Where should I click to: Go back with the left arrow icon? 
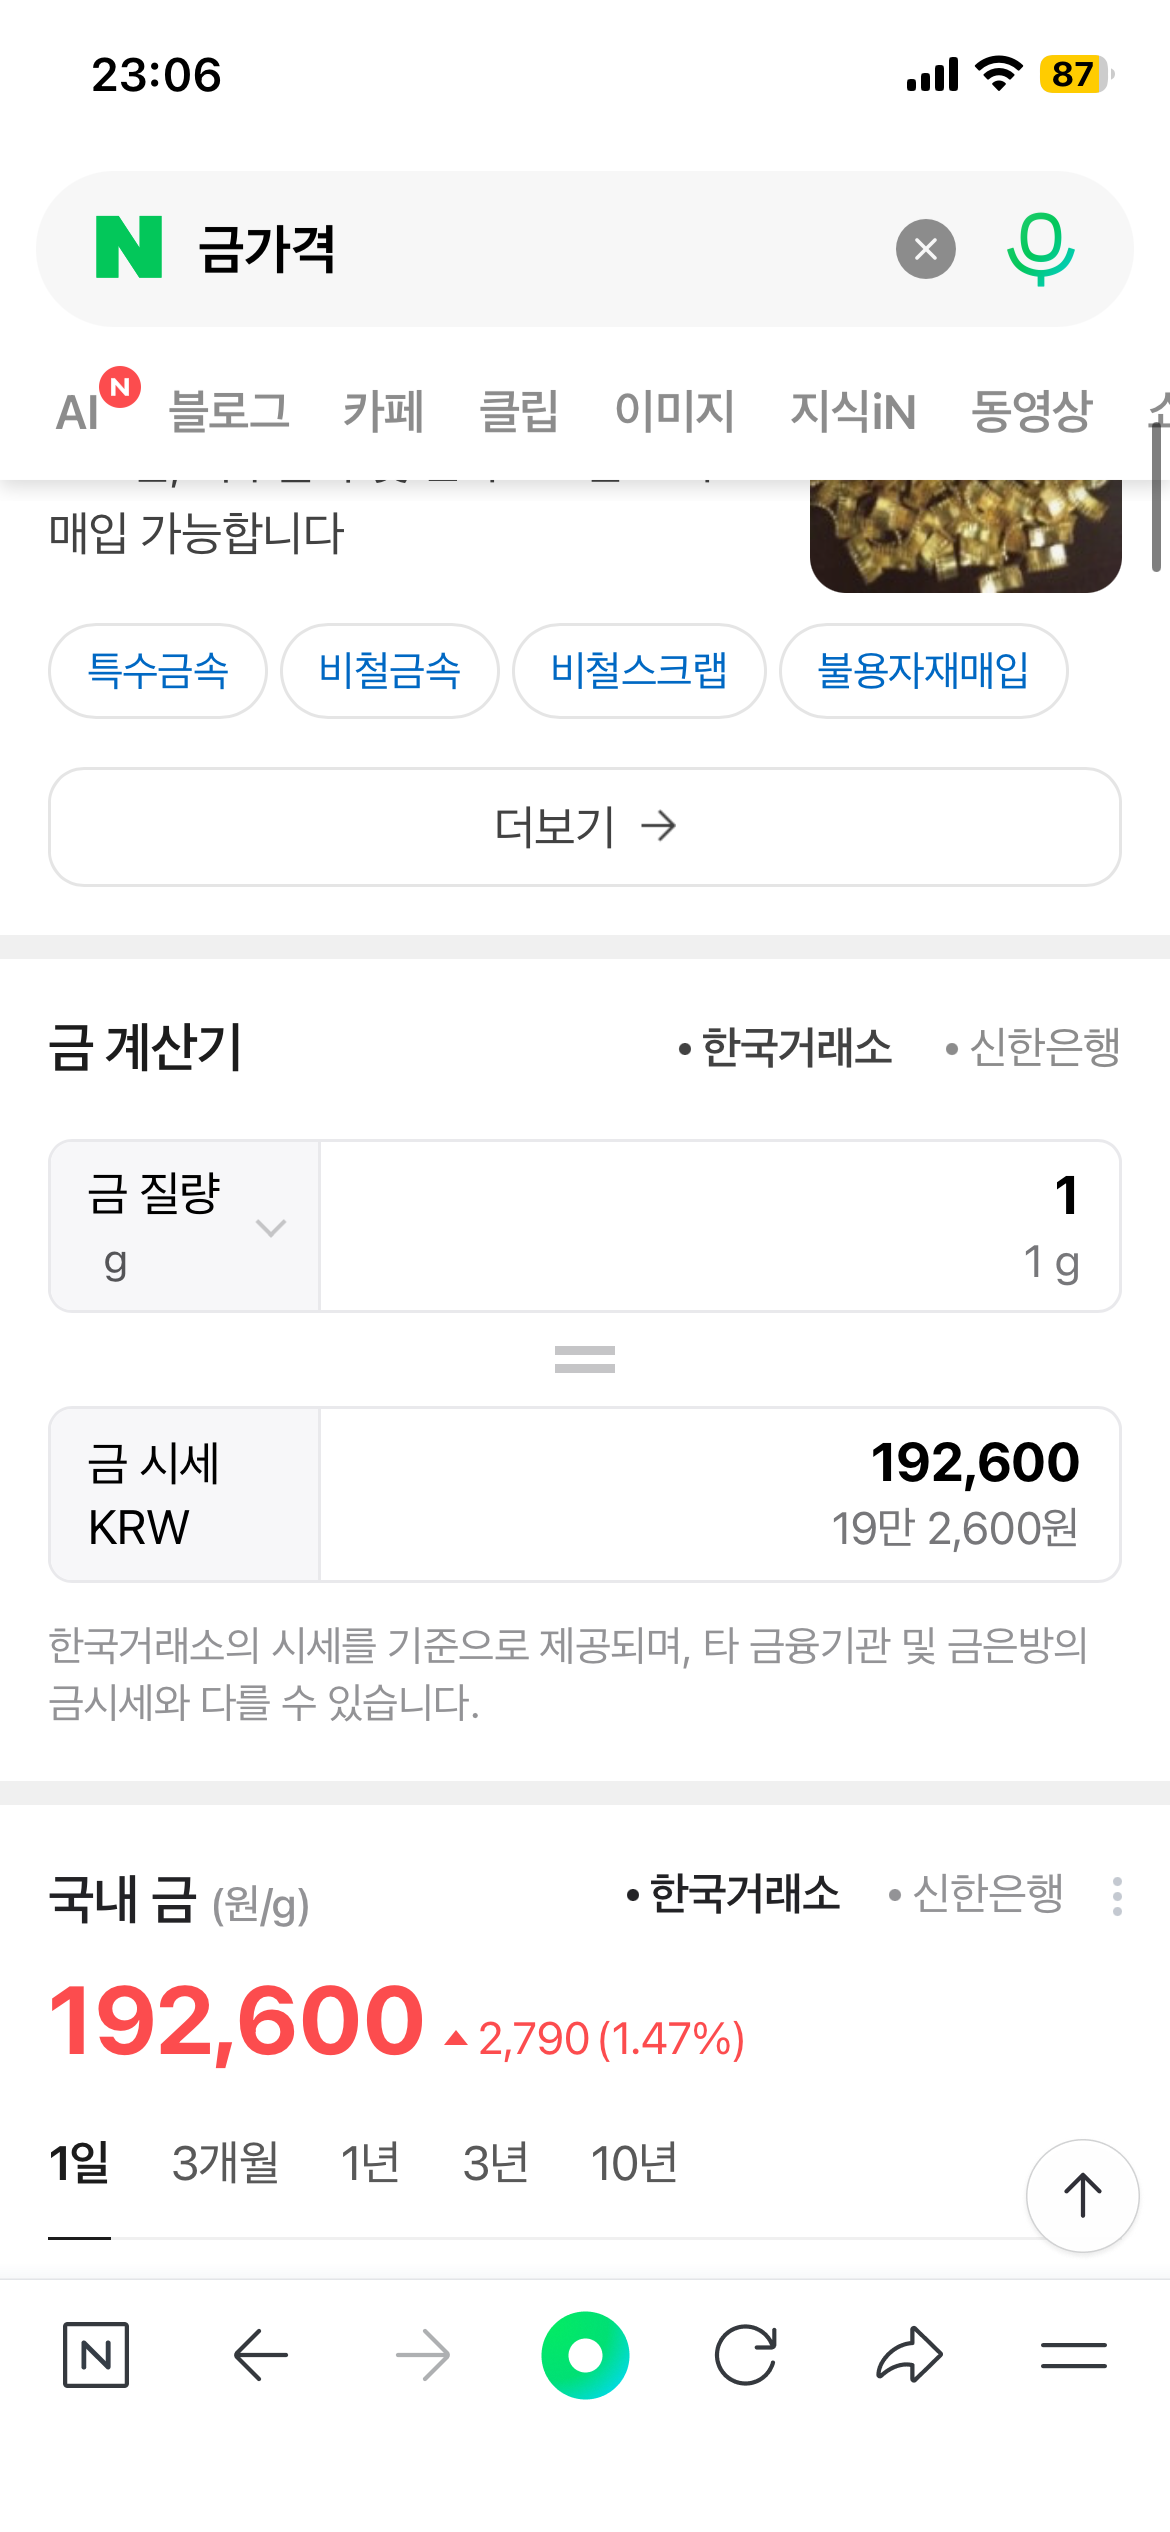(261, 2355)
